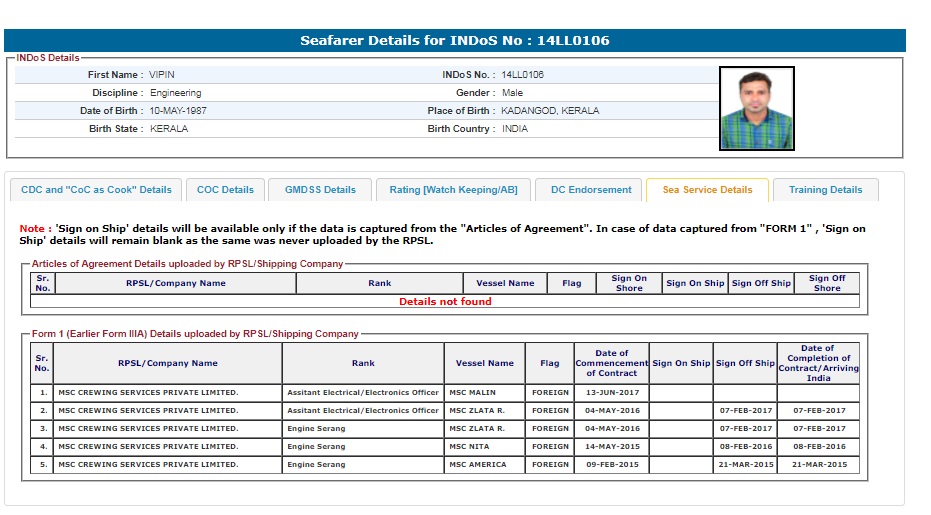The height and width of the screenshot is (515, 931).
Task: Click the Rank column header in Form 1 table
Action: click(362, 363)
